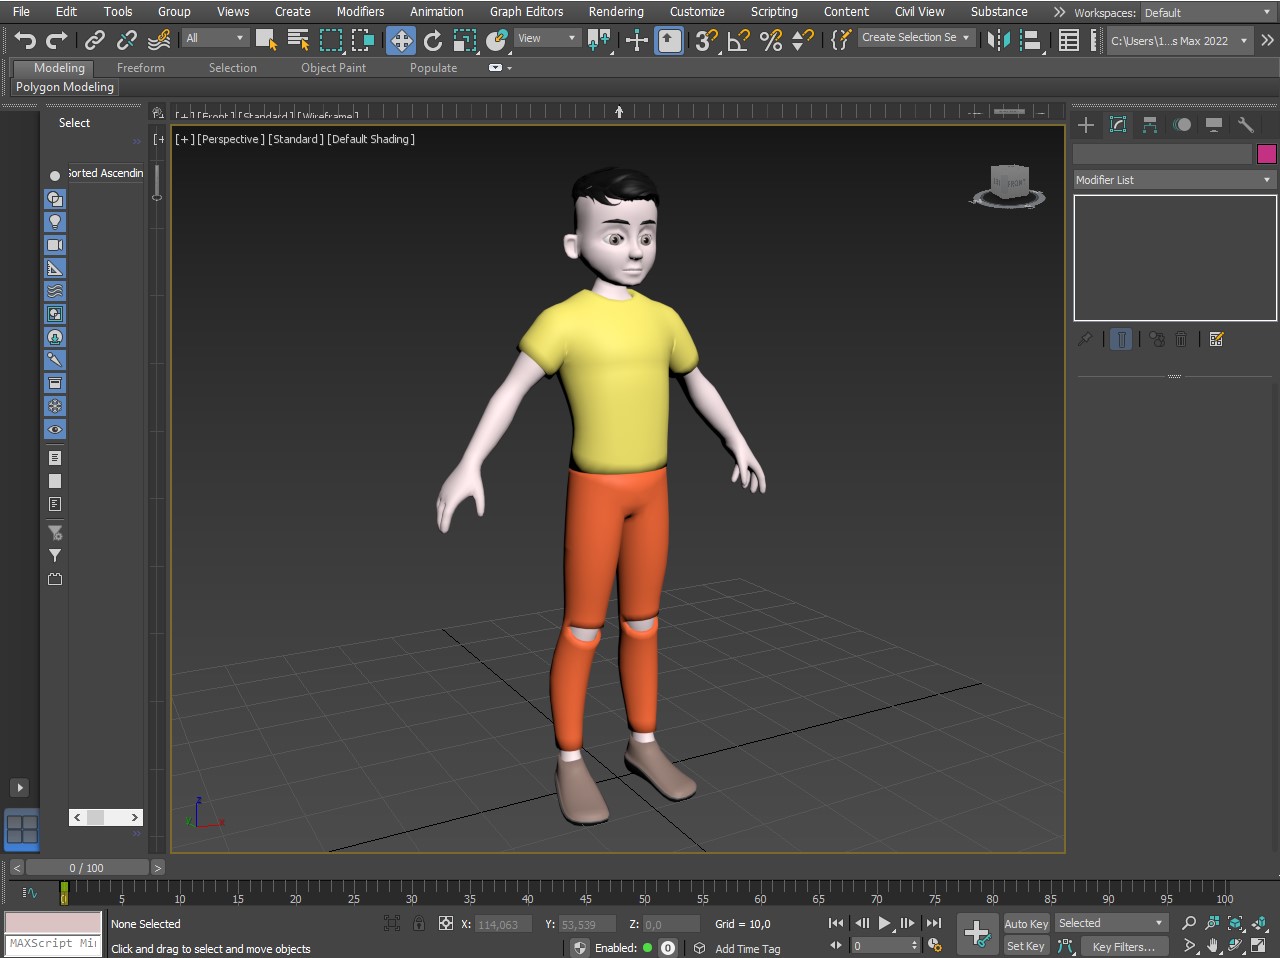Toggle display of lights in Scene Explorer
The width and height of the screenshot is (1280, 958).
[55, 222]
